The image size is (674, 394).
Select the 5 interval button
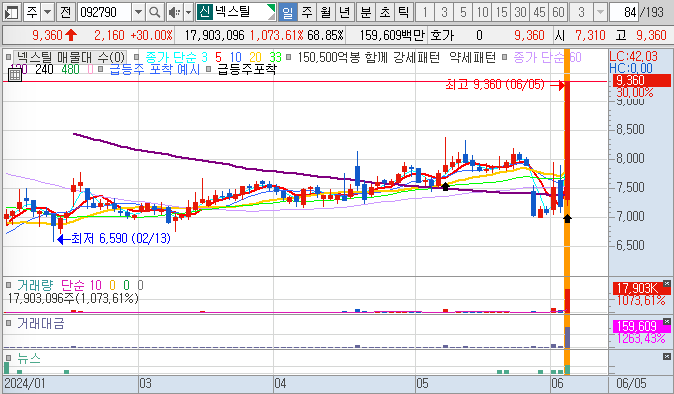(463, 12)
